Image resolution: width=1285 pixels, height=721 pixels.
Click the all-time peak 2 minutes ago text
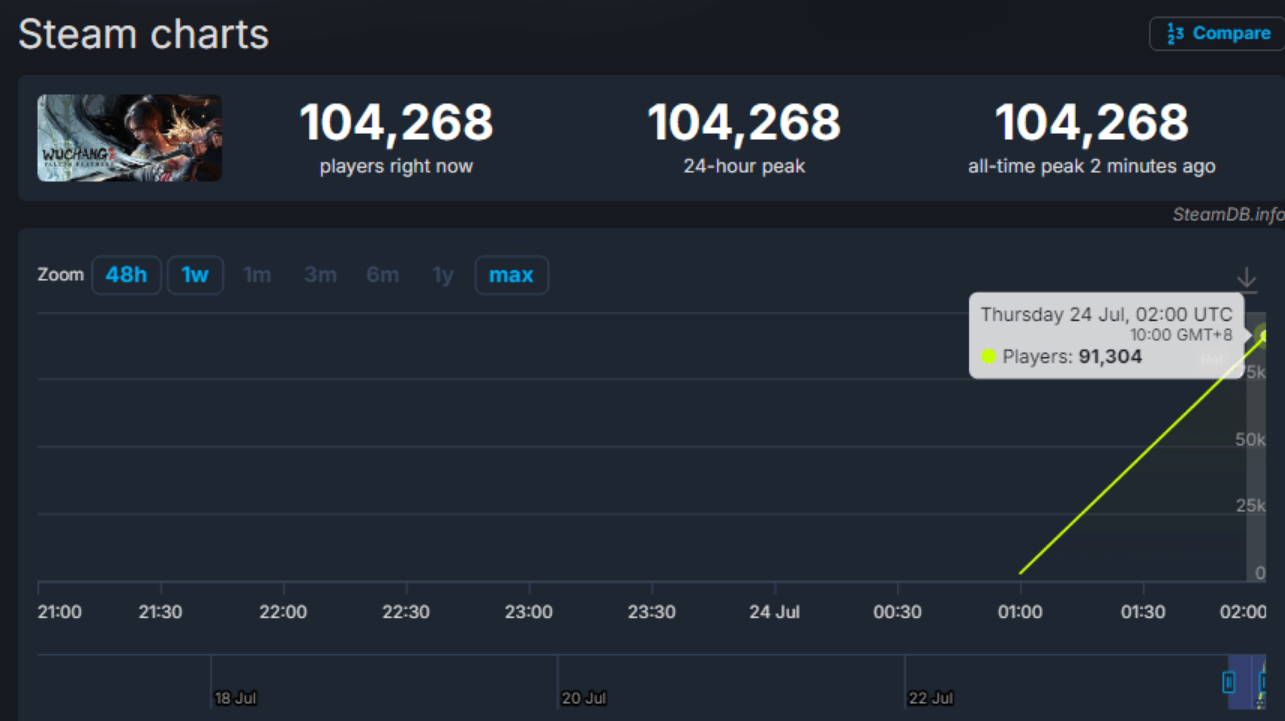point(1092,167)
